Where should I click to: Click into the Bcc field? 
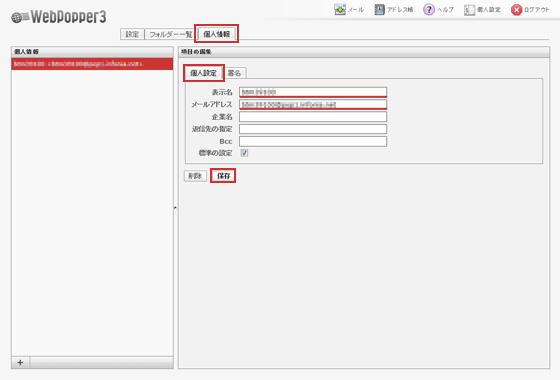click(313, 141)
